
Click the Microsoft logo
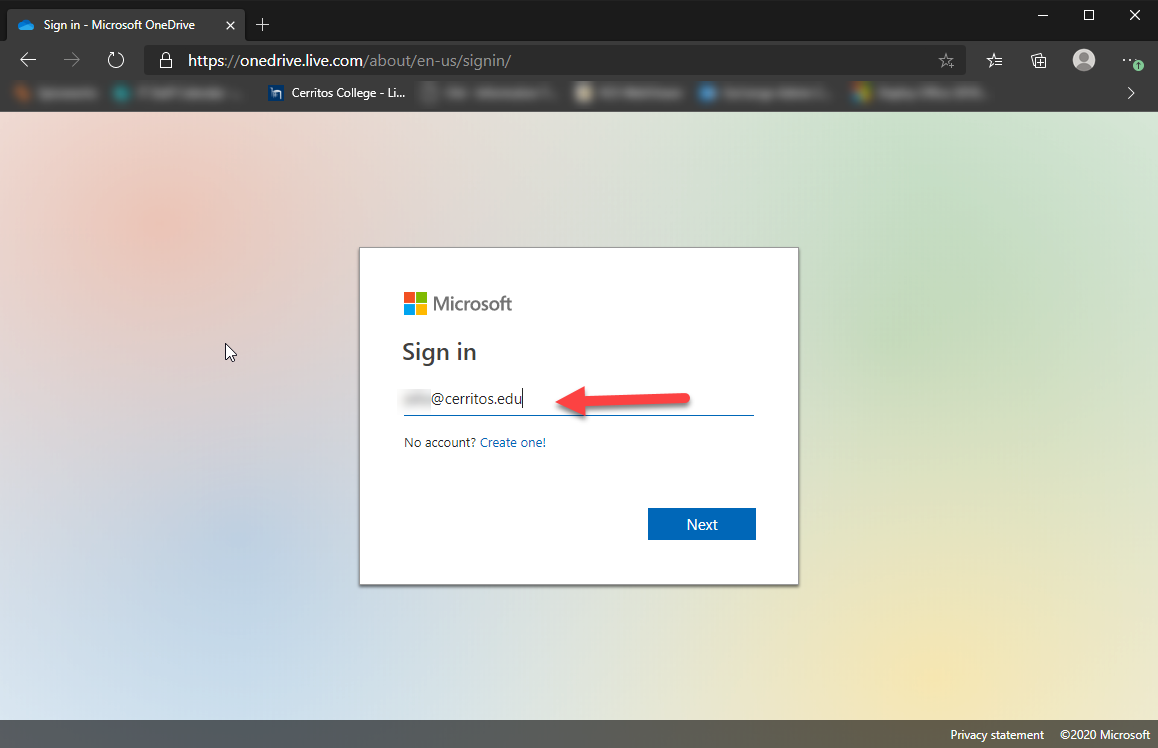point(457,303)
